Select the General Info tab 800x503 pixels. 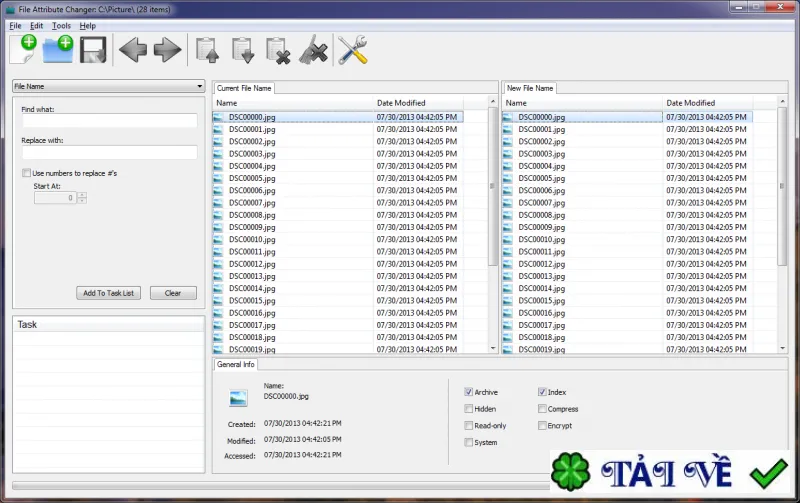[235, 364]
